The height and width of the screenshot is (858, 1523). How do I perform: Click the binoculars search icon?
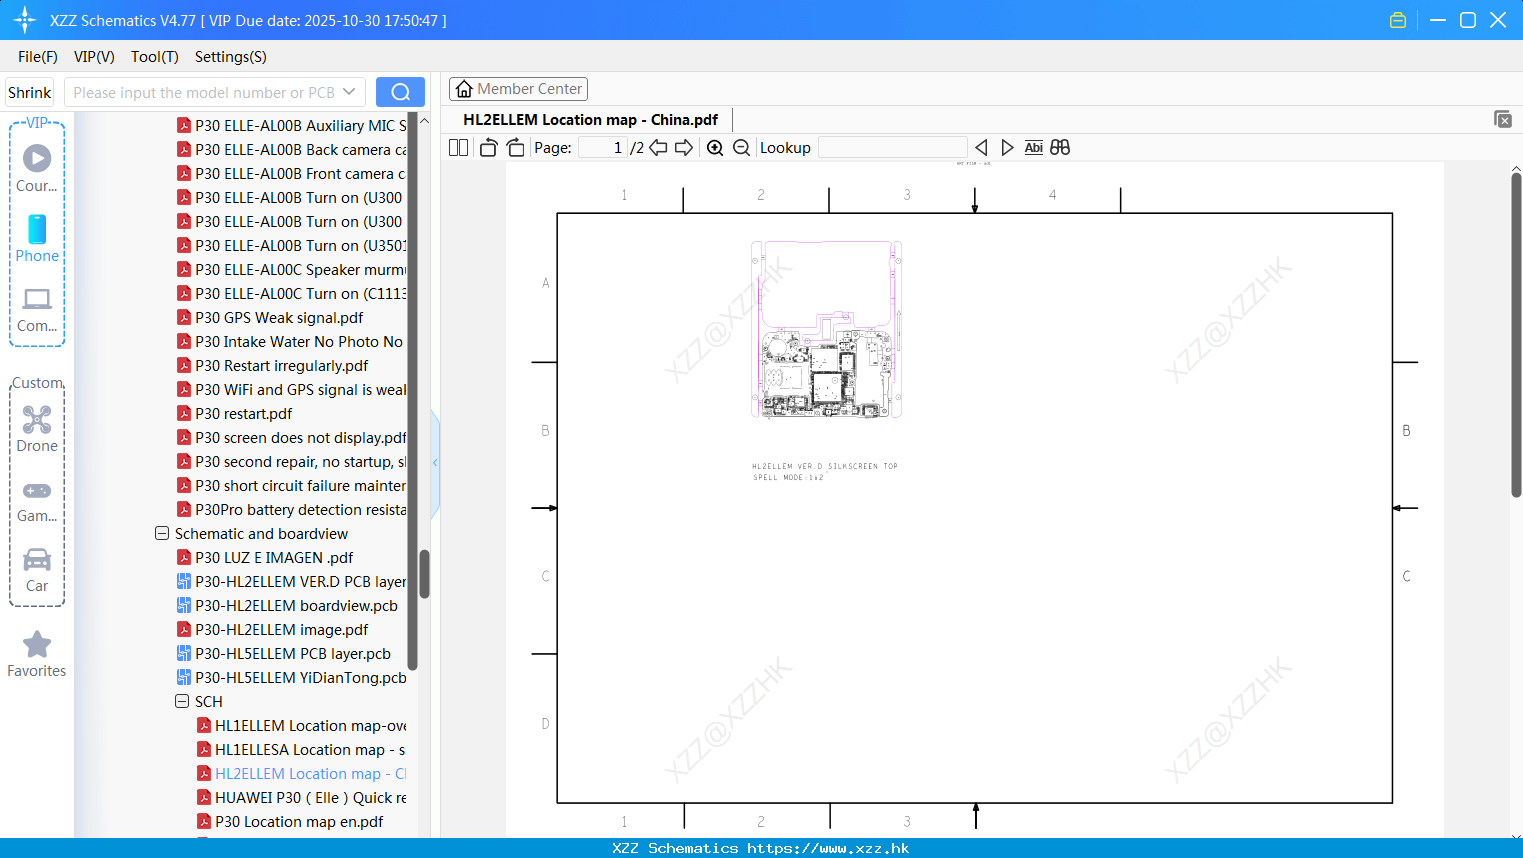click(x=1060, y=147)
